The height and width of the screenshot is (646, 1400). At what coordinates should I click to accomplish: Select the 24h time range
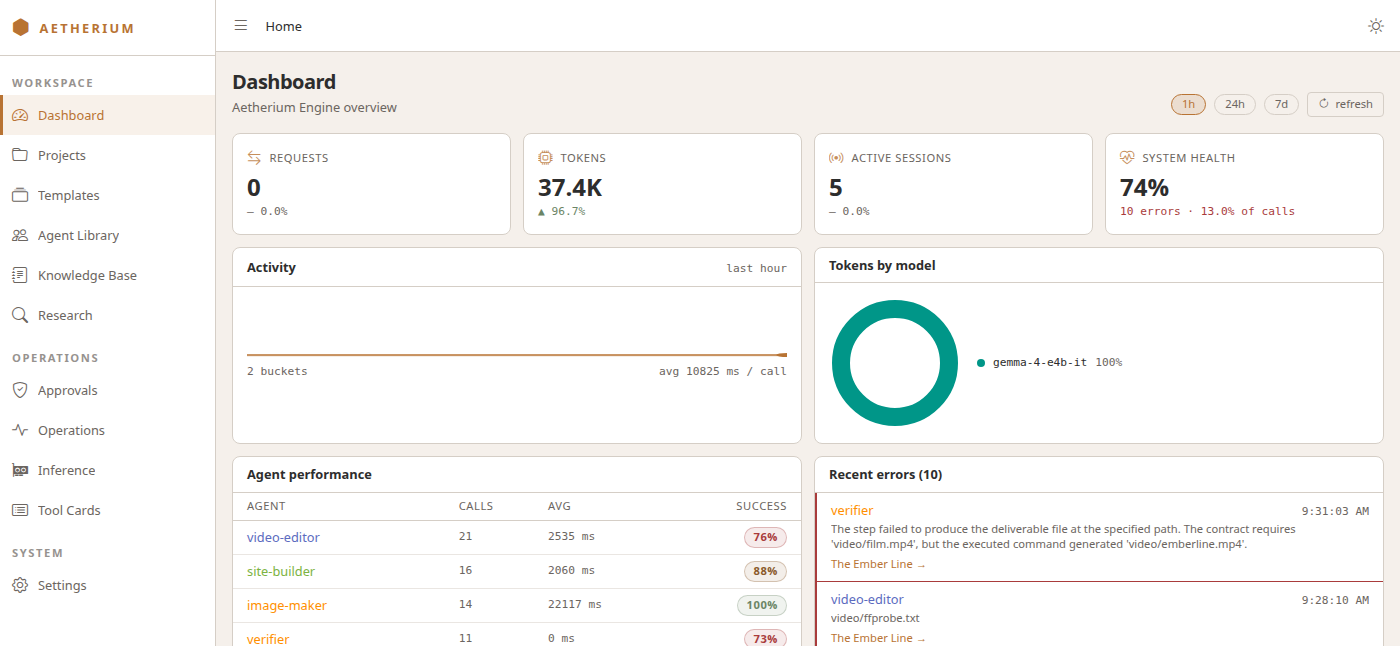point(1235,104)
